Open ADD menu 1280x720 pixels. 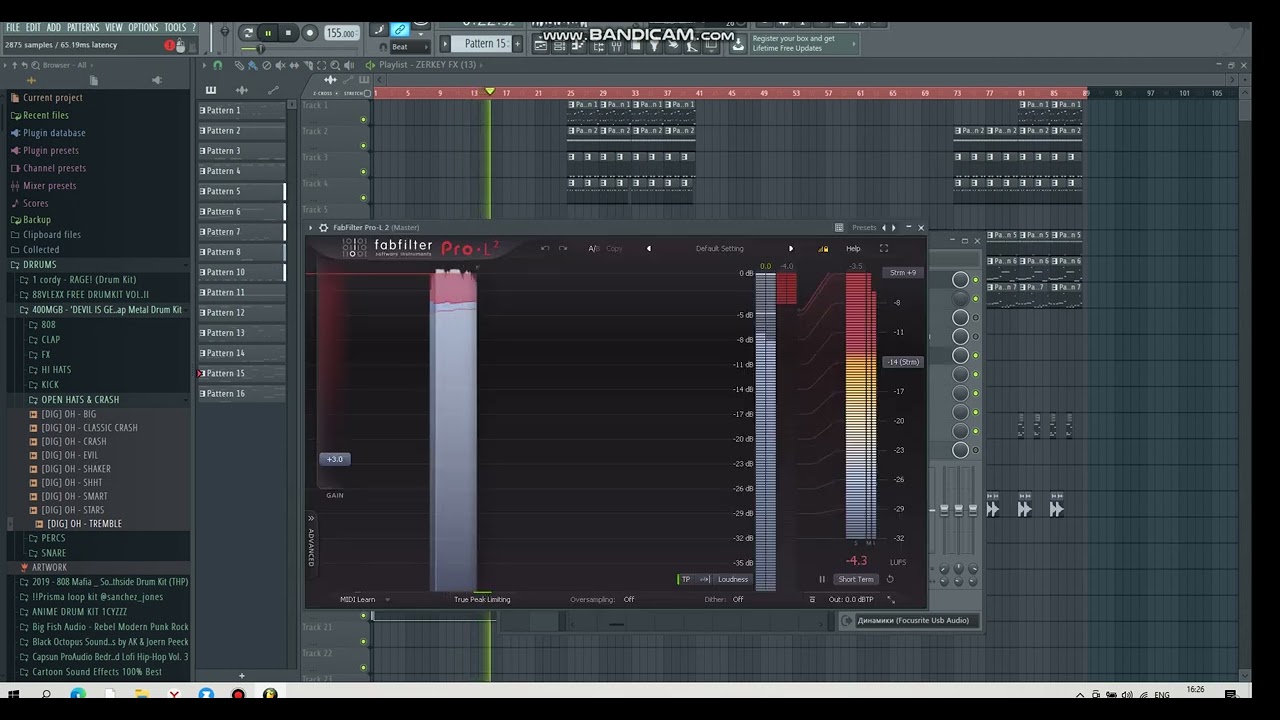(54, 27)
